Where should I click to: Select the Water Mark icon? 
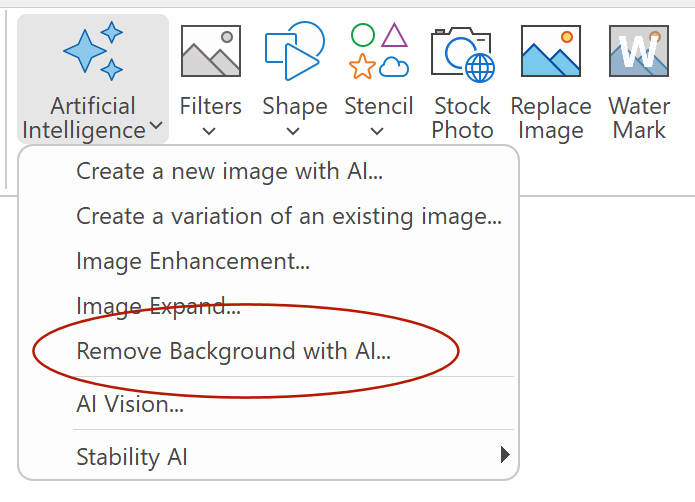(639, 51)
